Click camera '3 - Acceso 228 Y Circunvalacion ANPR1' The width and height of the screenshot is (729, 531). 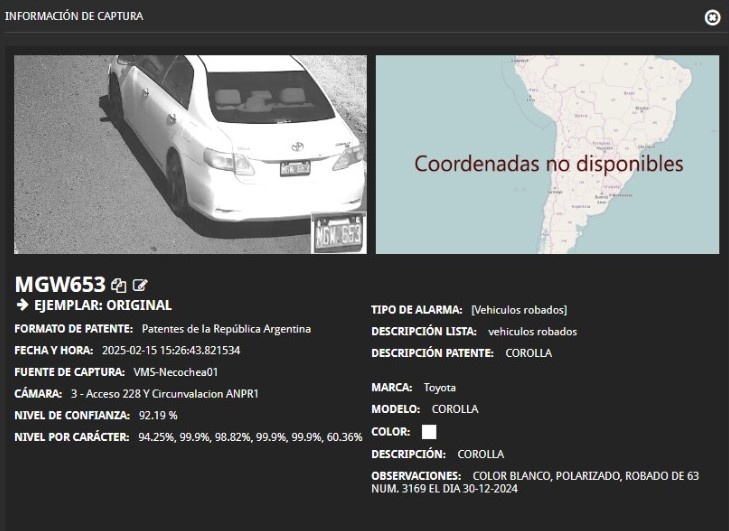[165, 394]
